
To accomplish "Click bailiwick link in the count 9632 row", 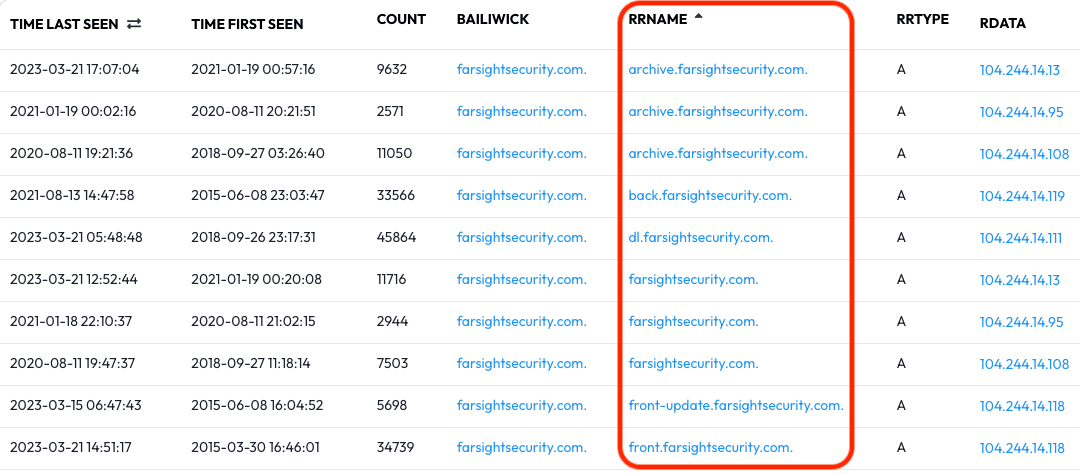I will point(521,70).
